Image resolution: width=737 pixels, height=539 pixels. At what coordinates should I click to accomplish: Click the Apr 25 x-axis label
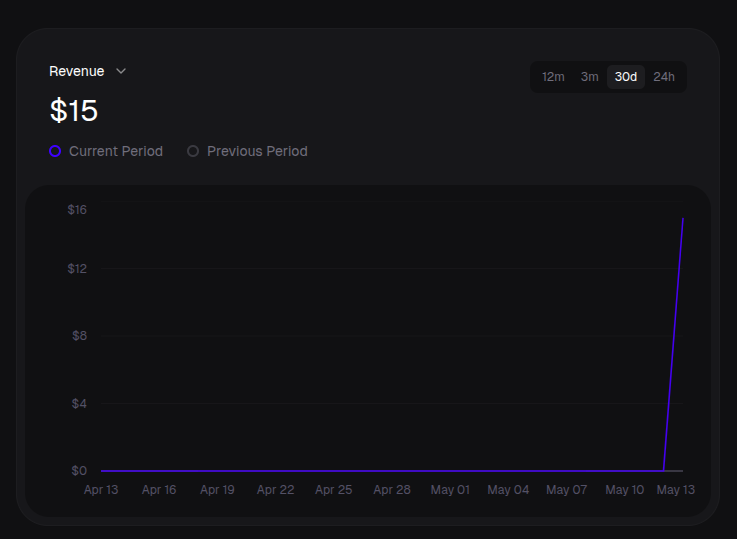(334, 490)
